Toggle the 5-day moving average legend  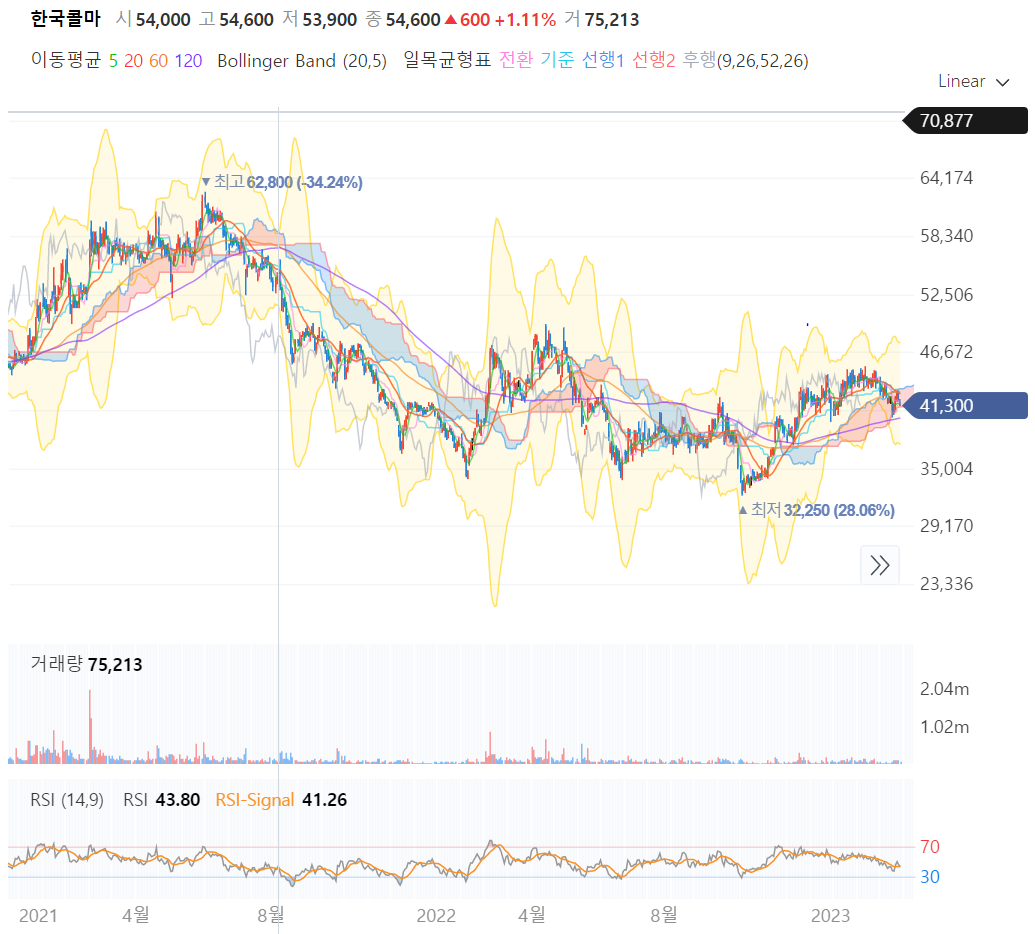[x=114, y=61]
